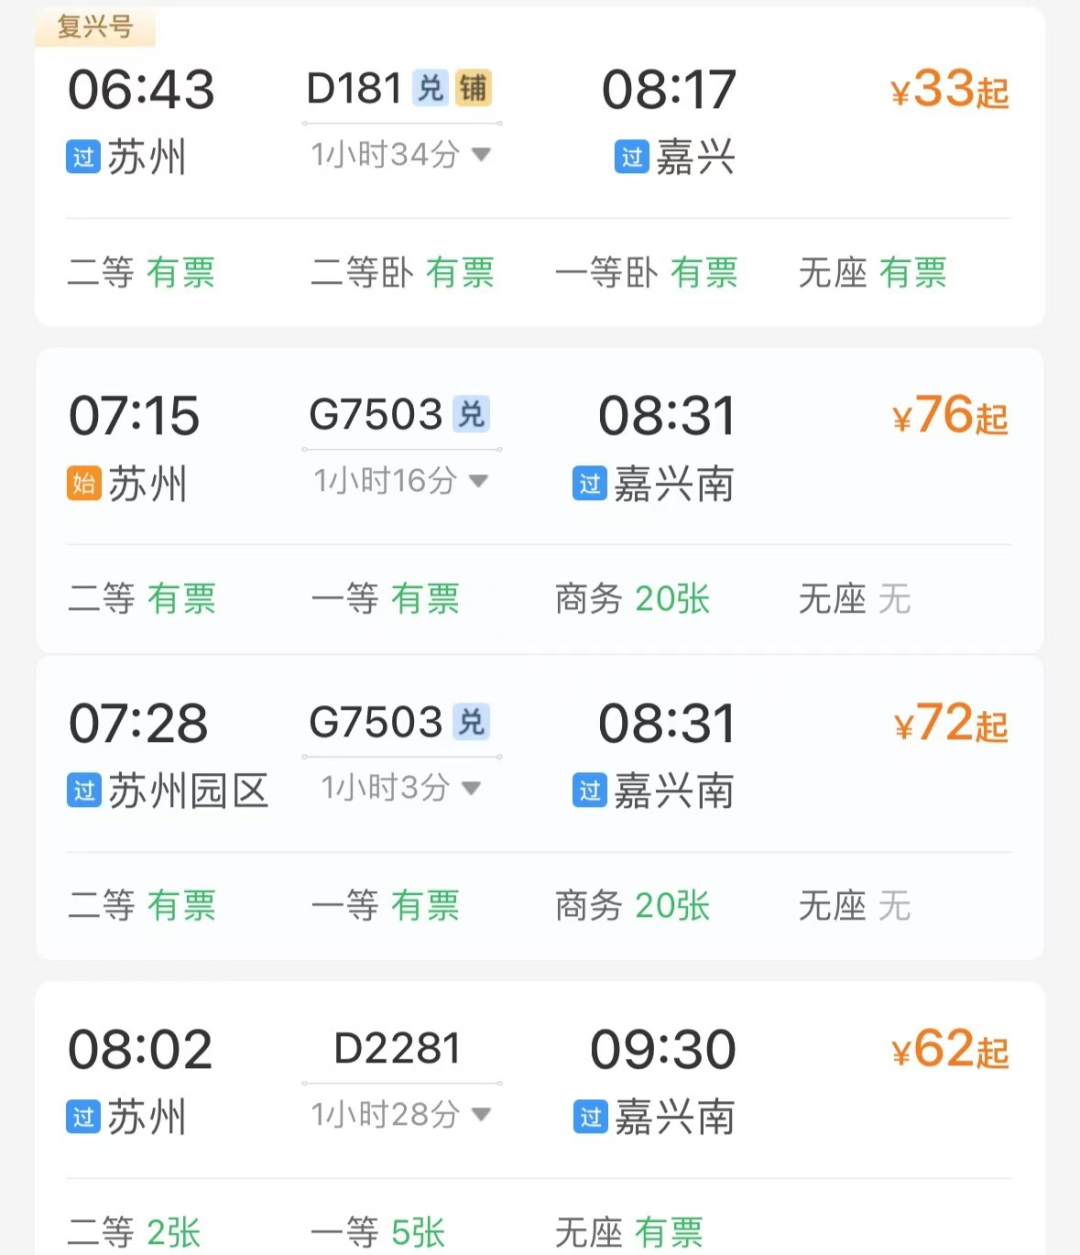Select 一等卧 有票 on train D181
Viewport: 1080px width, 1255px height.
coord(646,272)
